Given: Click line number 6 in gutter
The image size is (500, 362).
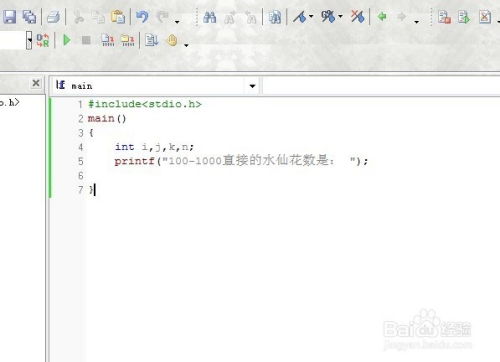Looking at the screenshot, I should pos(80,175).
